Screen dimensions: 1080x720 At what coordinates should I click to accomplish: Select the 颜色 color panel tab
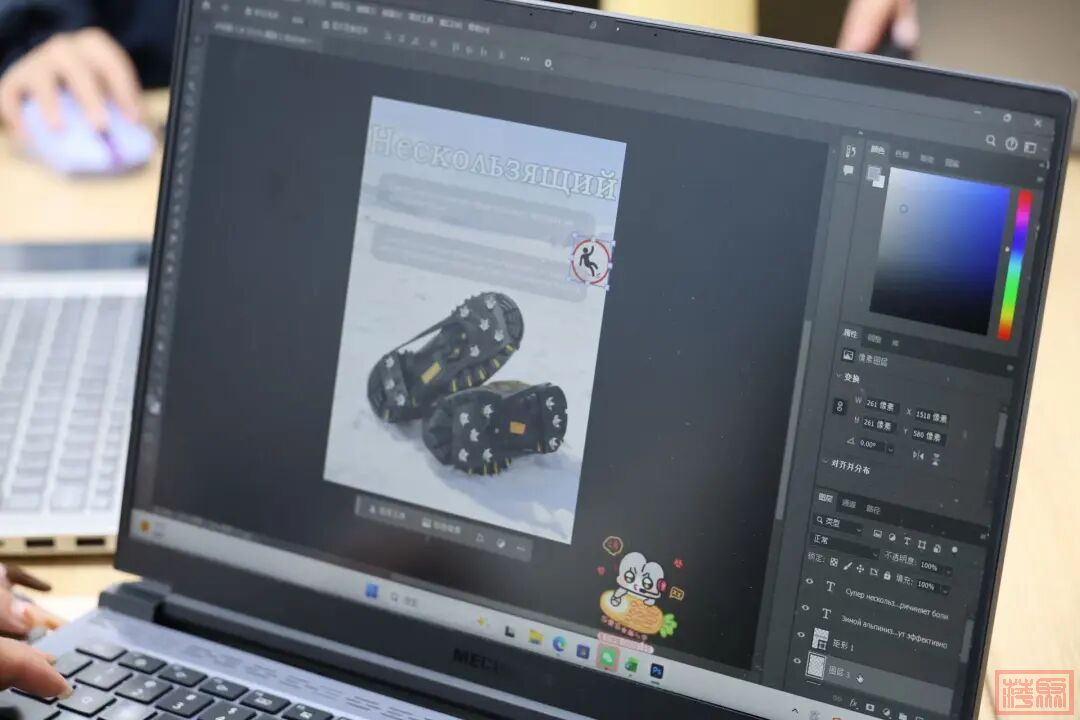pos(877,150)
